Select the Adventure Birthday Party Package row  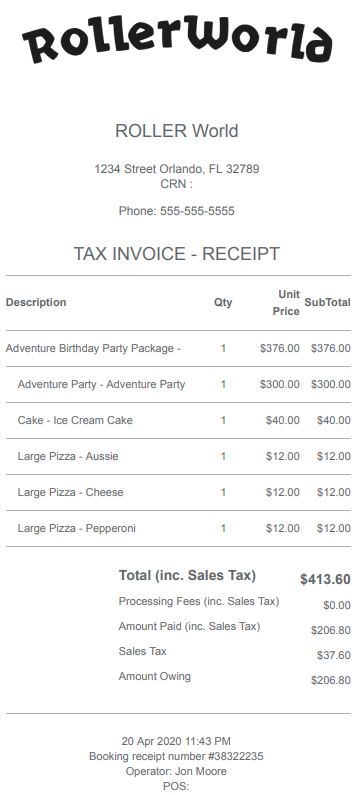178,348
